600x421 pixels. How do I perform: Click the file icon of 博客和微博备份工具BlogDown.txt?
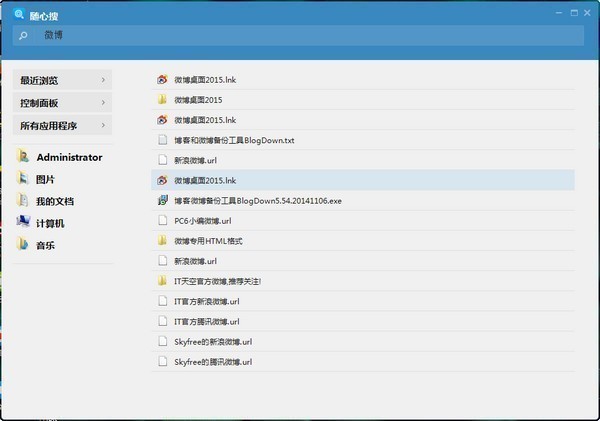click(163, 140)
